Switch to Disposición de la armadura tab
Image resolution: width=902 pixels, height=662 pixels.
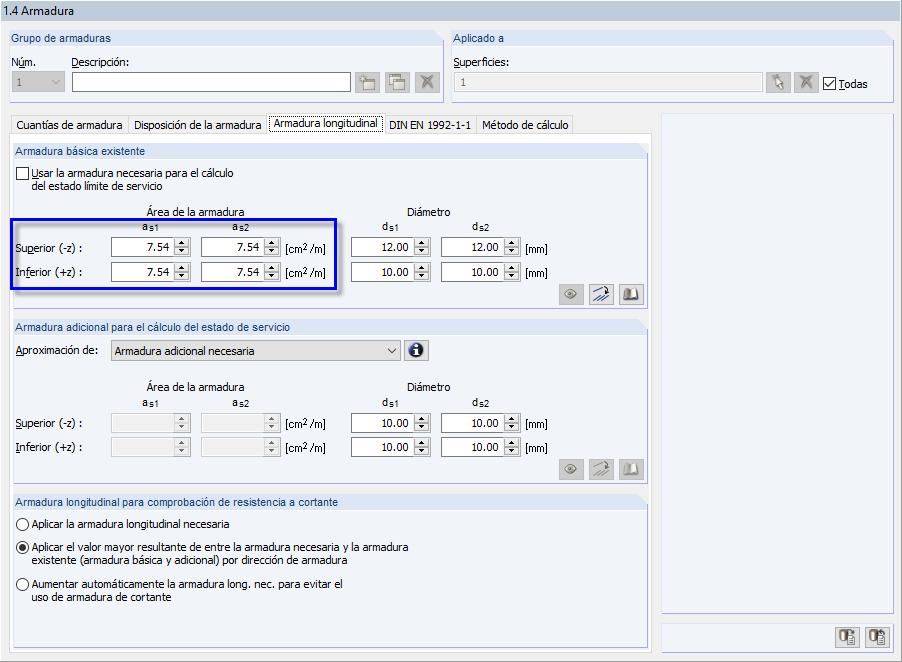[198, 125]
